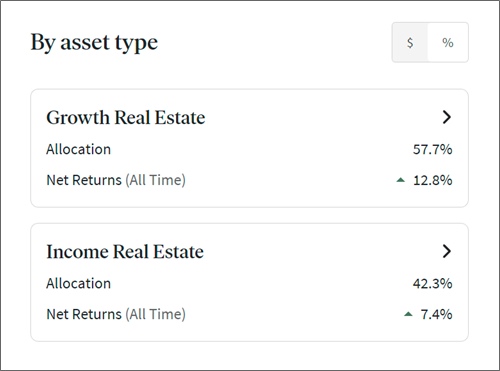Click green up-arrow beside 12.8% returns
The image size is (500, 371).
point(400,180)
